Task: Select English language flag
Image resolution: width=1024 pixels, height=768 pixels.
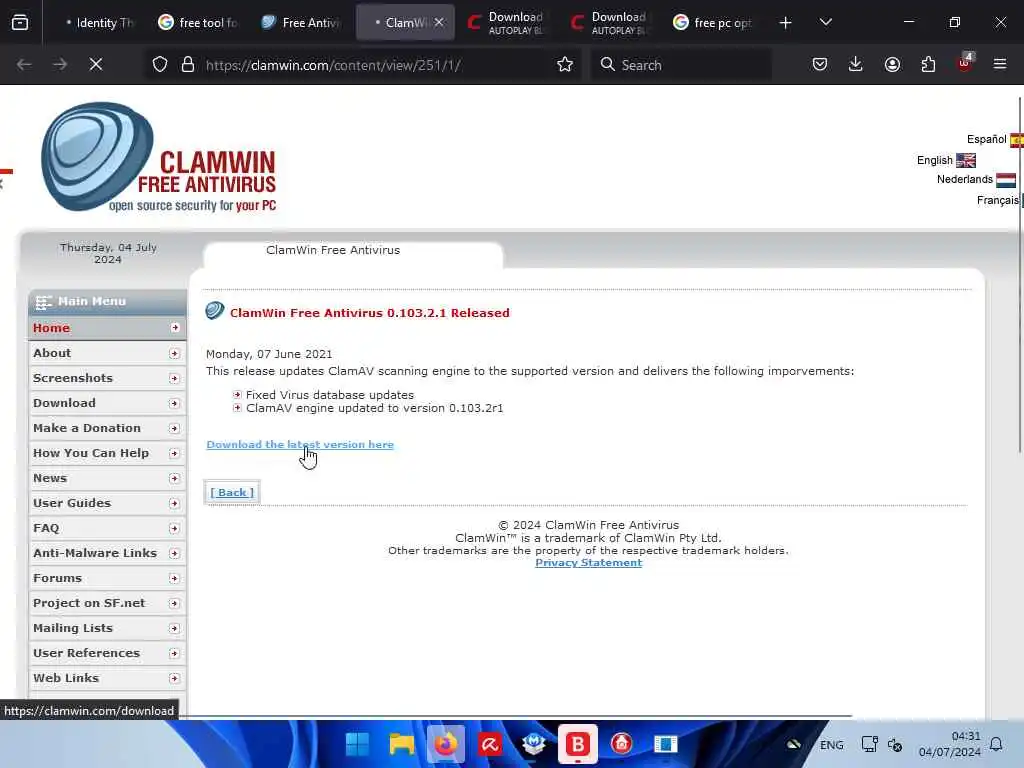Action: click(965, 160)
